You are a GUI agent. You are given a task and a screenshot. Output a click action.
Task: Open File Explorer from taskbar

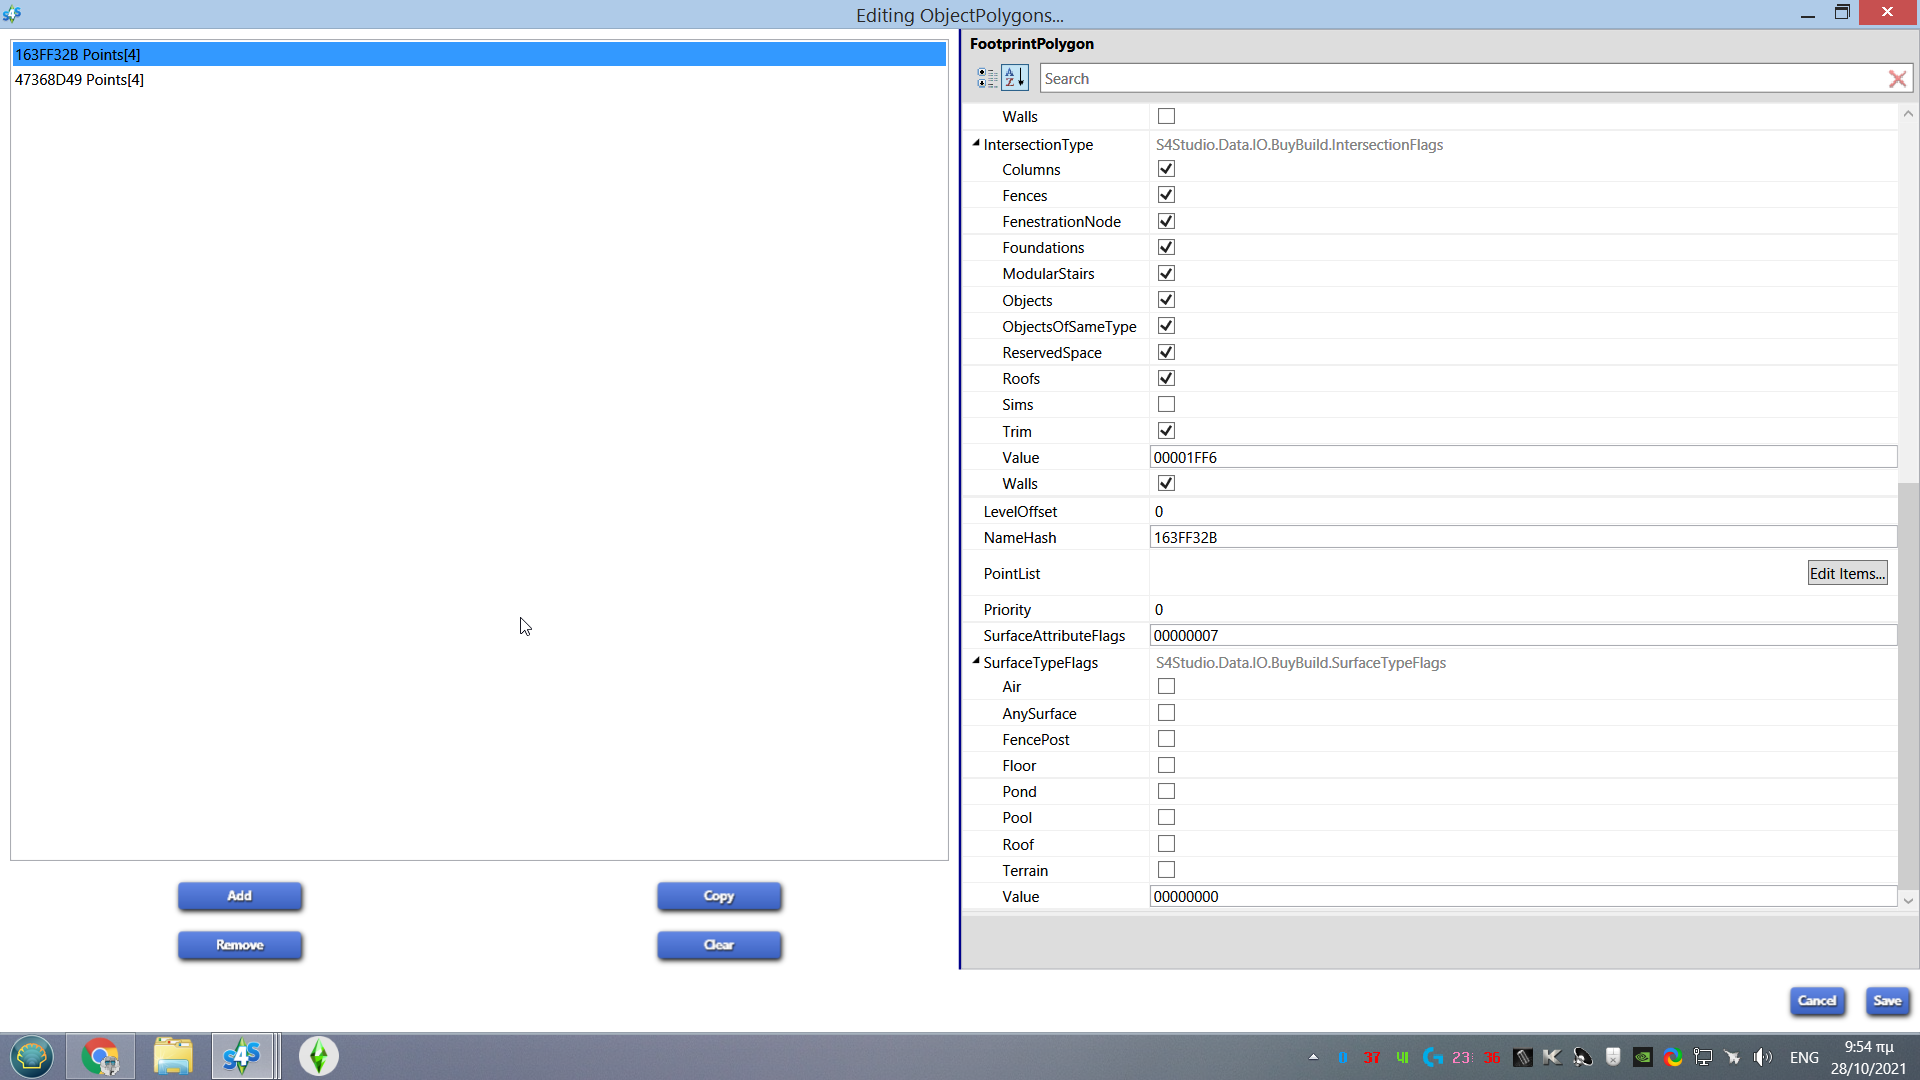coord(173,1056)
